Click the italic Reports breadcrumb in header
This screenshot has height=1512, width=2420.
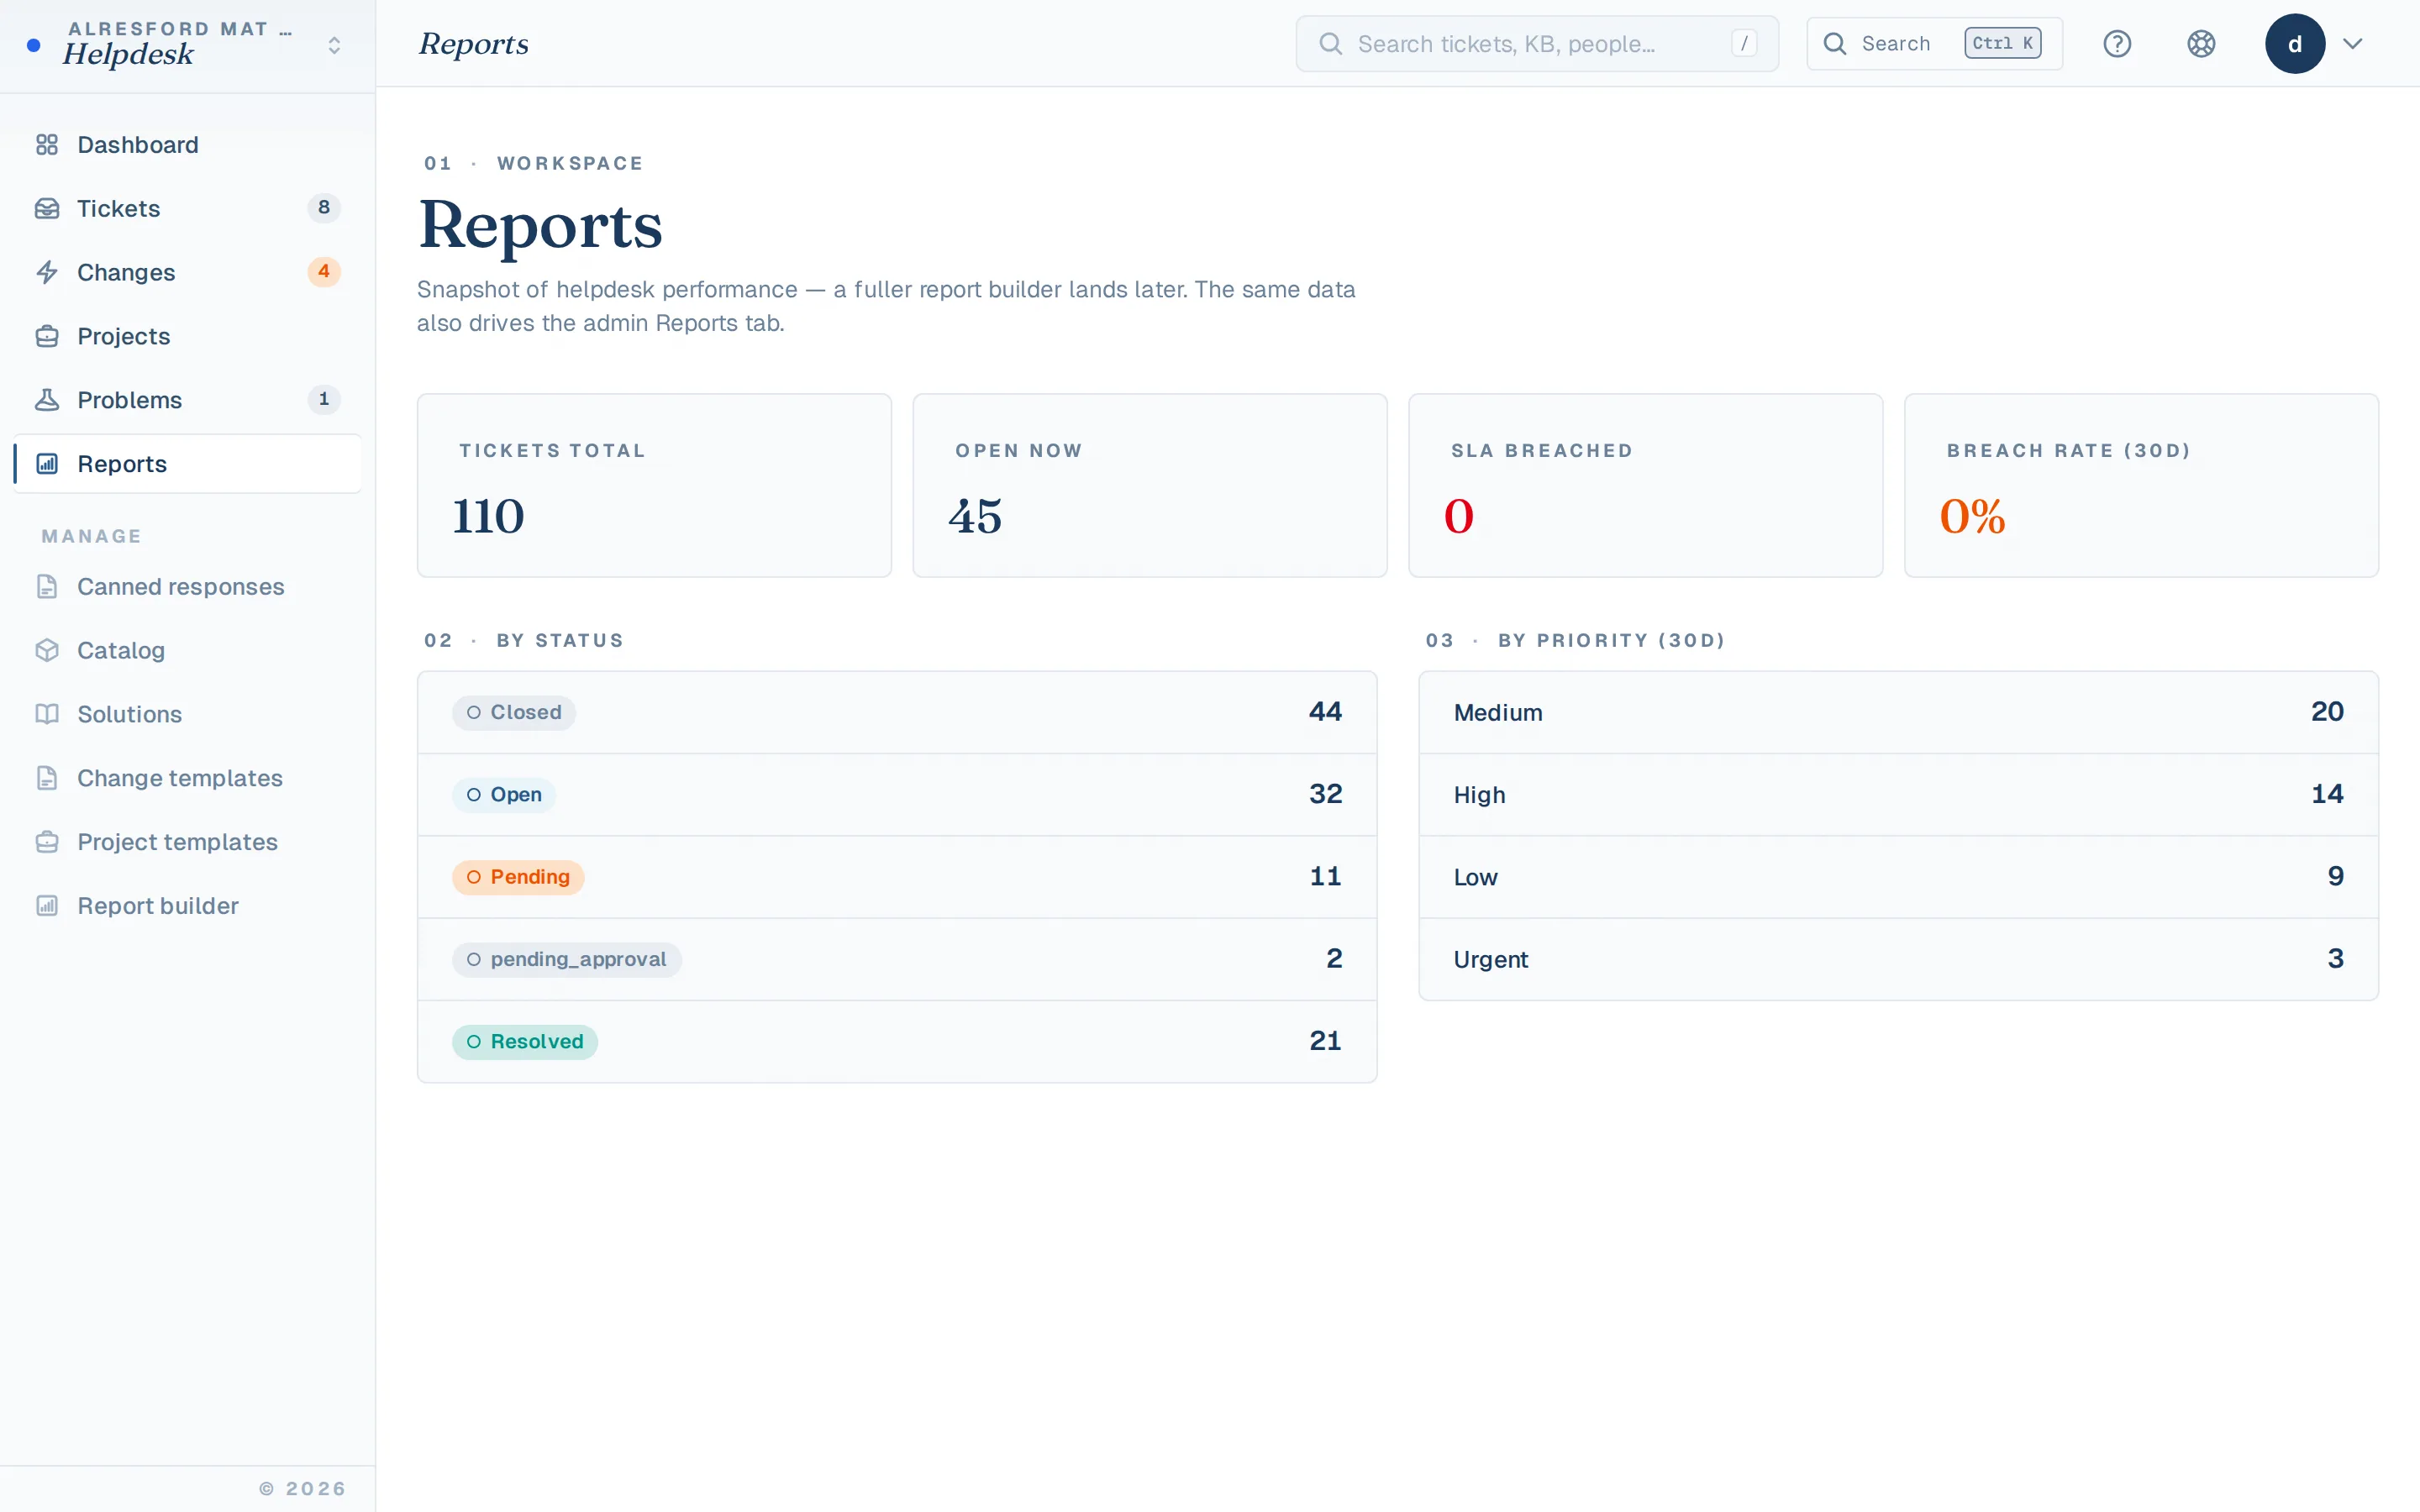pos(474,44)
